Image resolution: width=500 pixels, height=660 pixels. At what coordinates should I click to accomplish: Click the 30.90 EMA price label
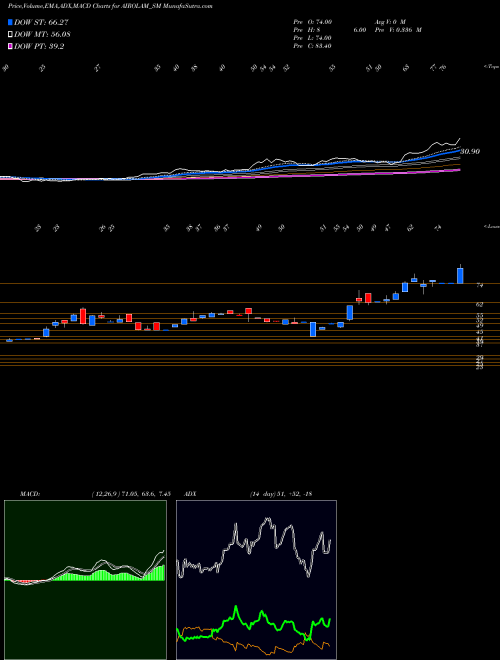coord(470,151)
